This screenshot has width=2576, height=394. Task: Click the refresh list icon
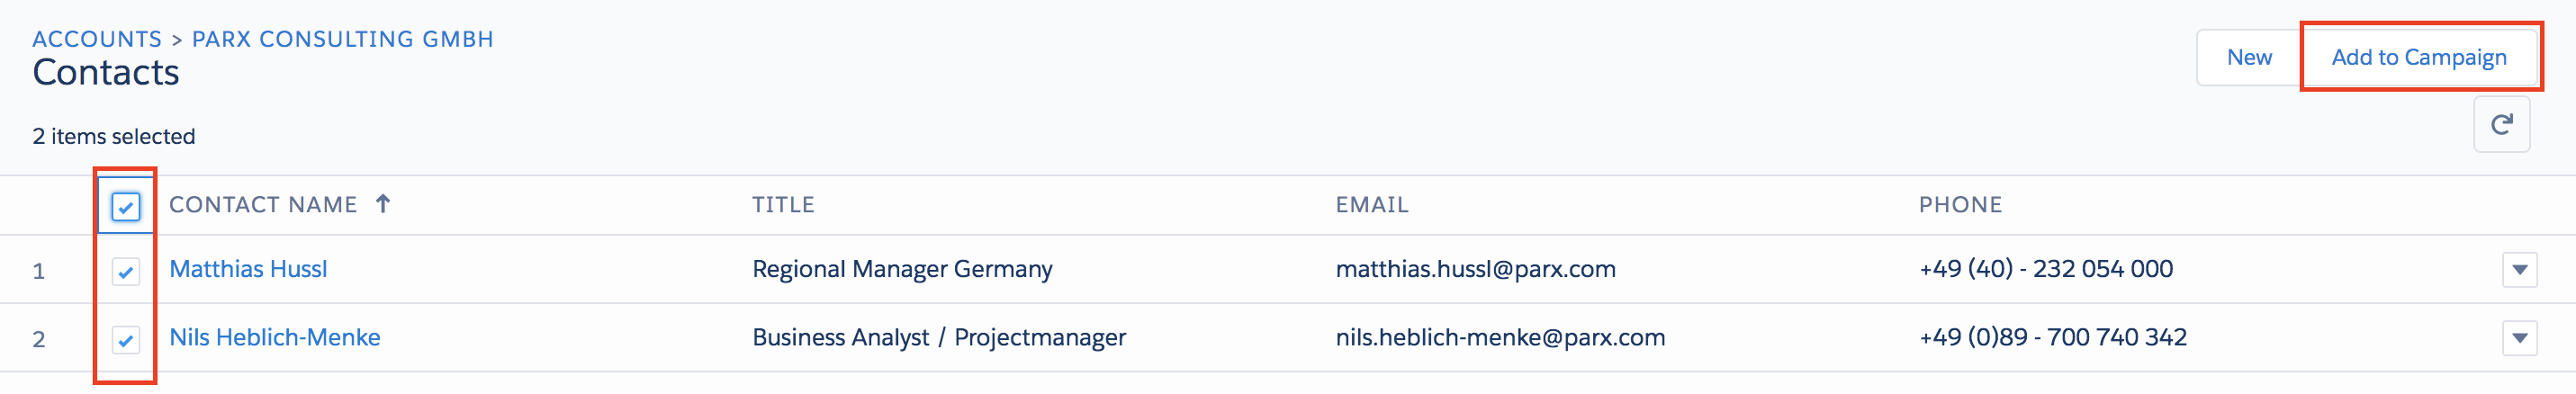(x=2501, y=124)
